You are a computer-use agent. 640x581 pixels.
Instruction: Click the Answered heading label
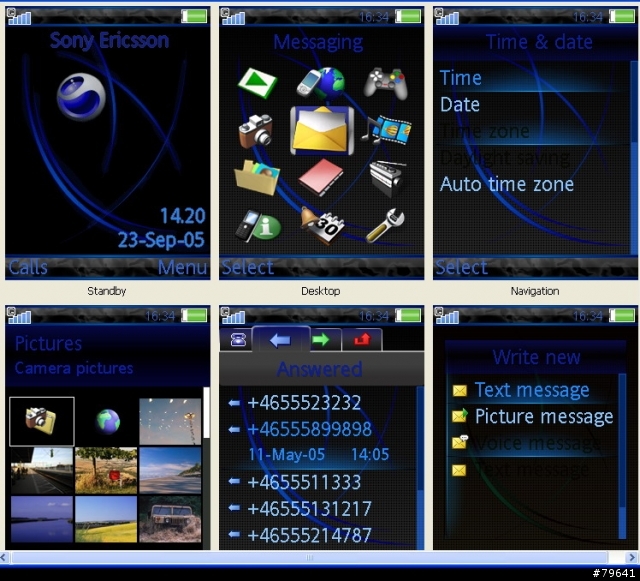pos(320,369)
